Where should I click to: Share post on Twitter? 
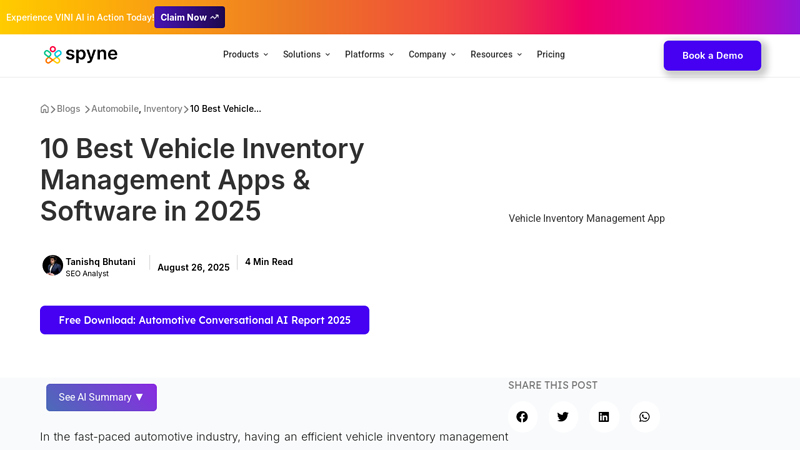click(x=563, y=417)
